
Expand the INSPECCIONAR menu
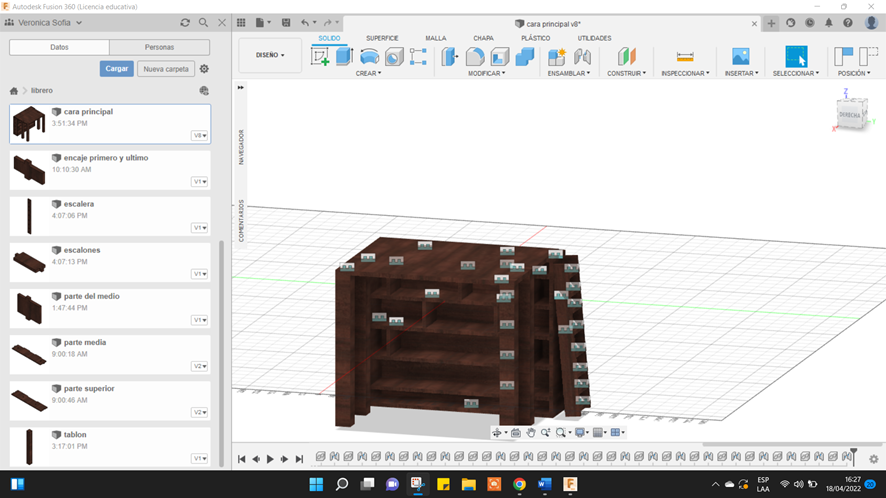coord(685,73)
